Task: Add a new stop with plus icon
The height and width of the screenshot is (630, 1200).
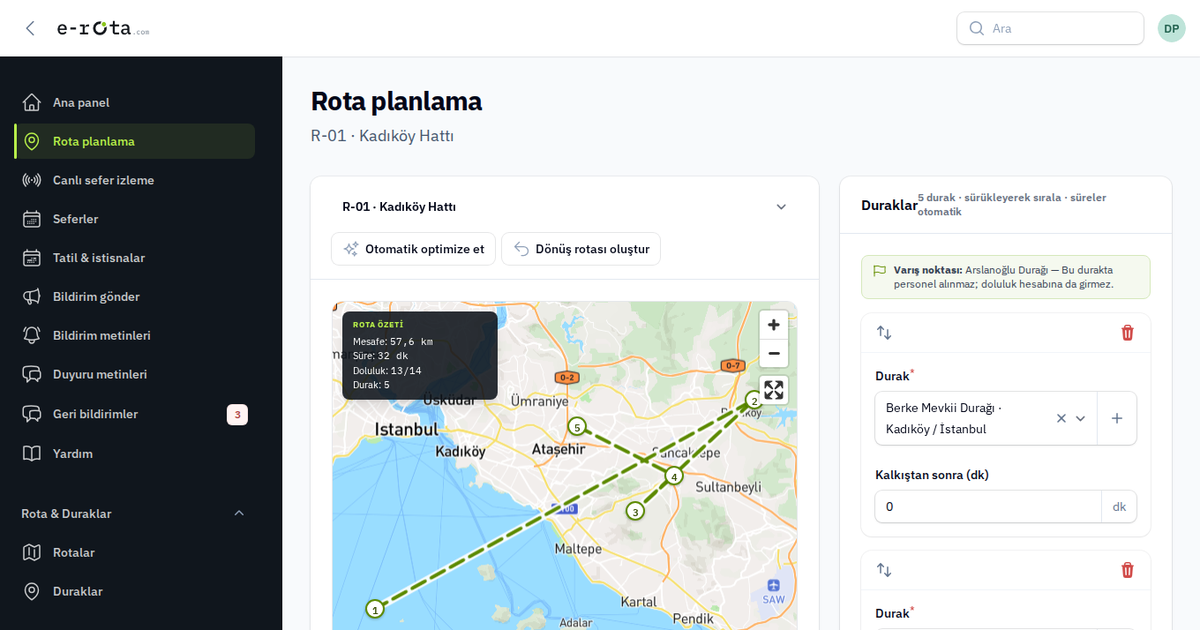Action: pos(1117,418)
